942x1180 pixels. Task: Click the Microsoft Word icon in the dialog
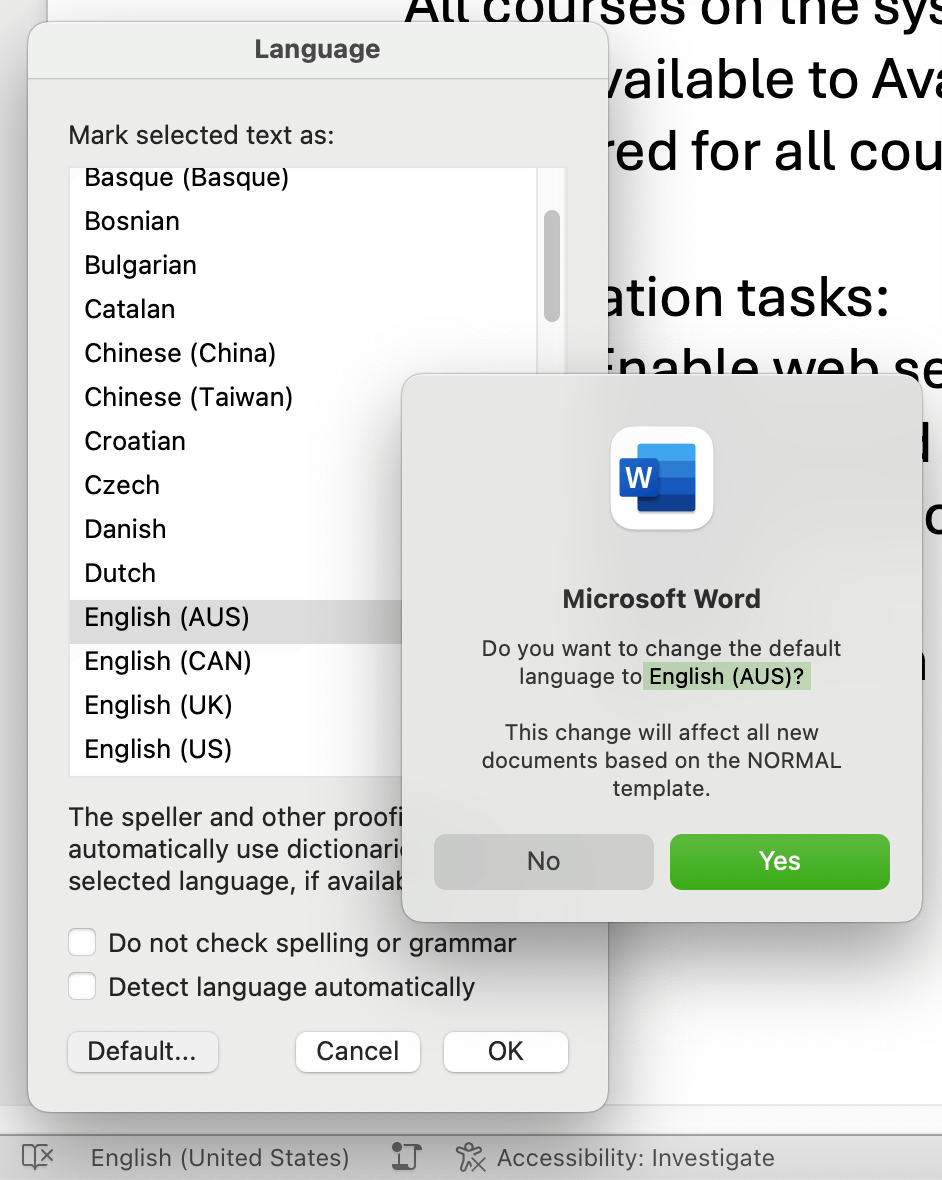(x=661, y=478)
